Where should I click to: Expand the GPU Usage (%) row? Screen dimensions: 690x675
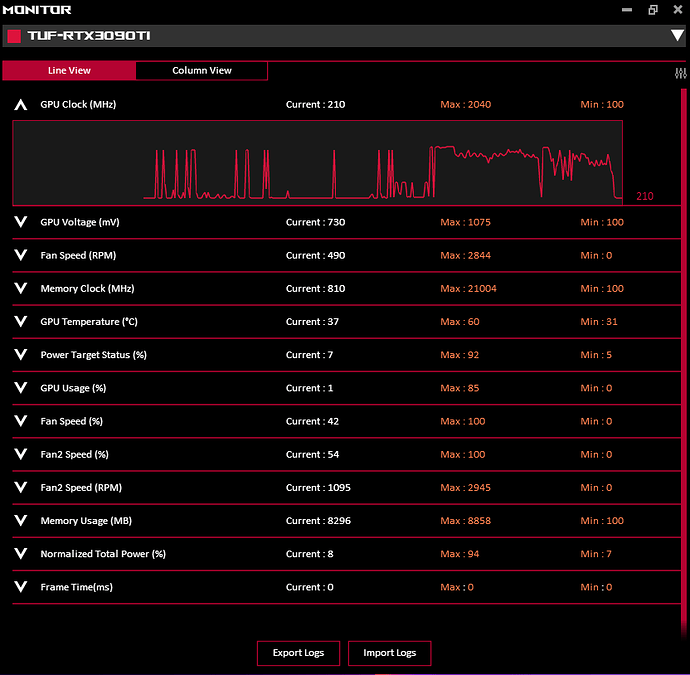pos(20,388)
